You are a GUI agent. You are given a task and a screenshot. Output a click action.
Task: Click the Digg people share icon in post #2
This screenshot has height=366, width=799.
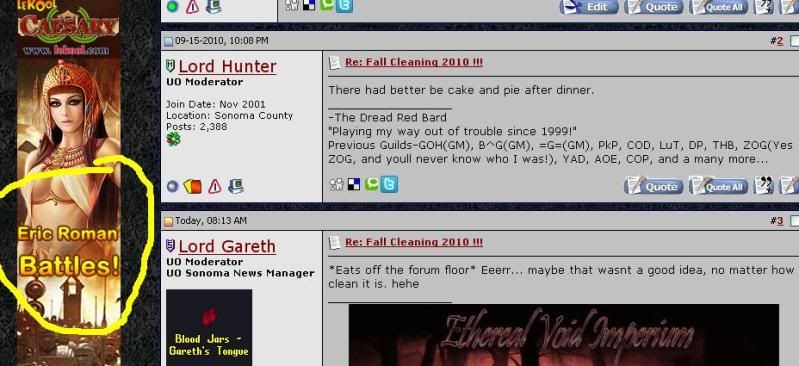(x=336, y=184)
